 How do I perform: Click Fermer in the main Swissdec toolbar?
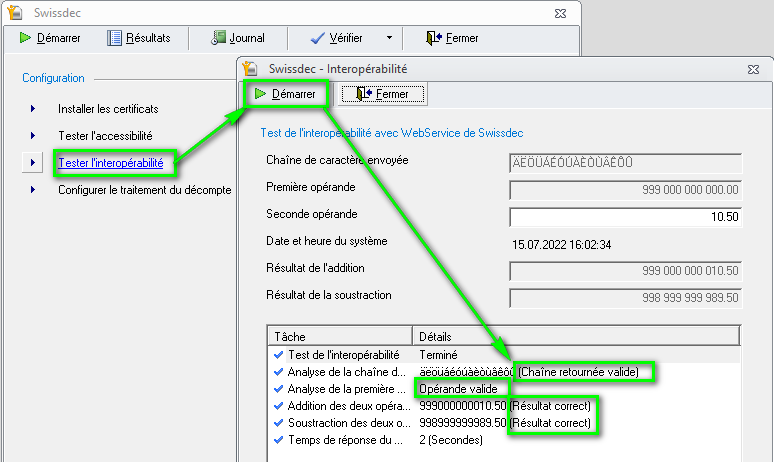(x=452, y=38)
